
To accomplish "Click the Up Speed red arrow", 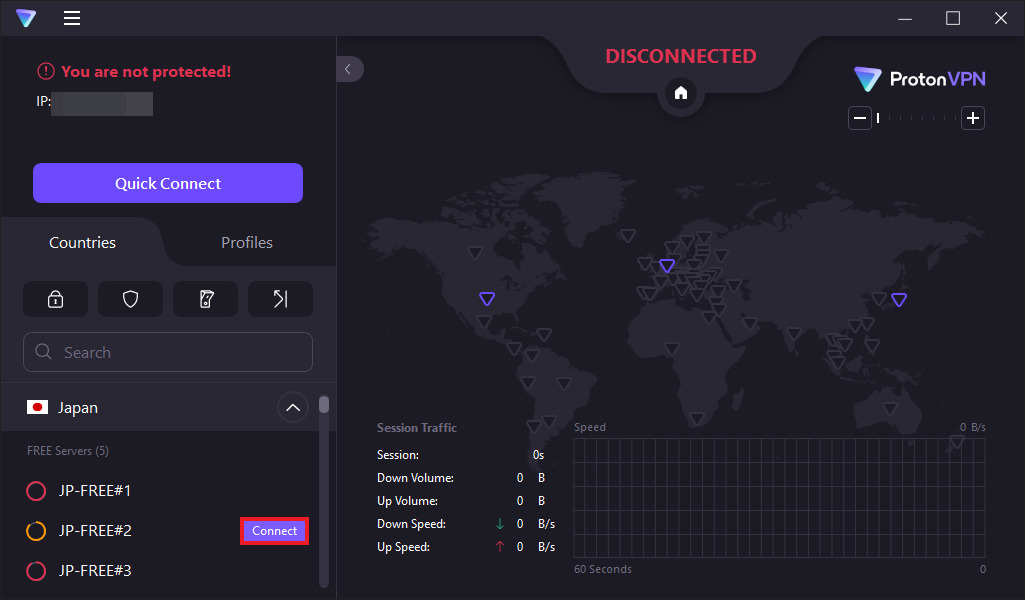I will (x=500, y=546).
